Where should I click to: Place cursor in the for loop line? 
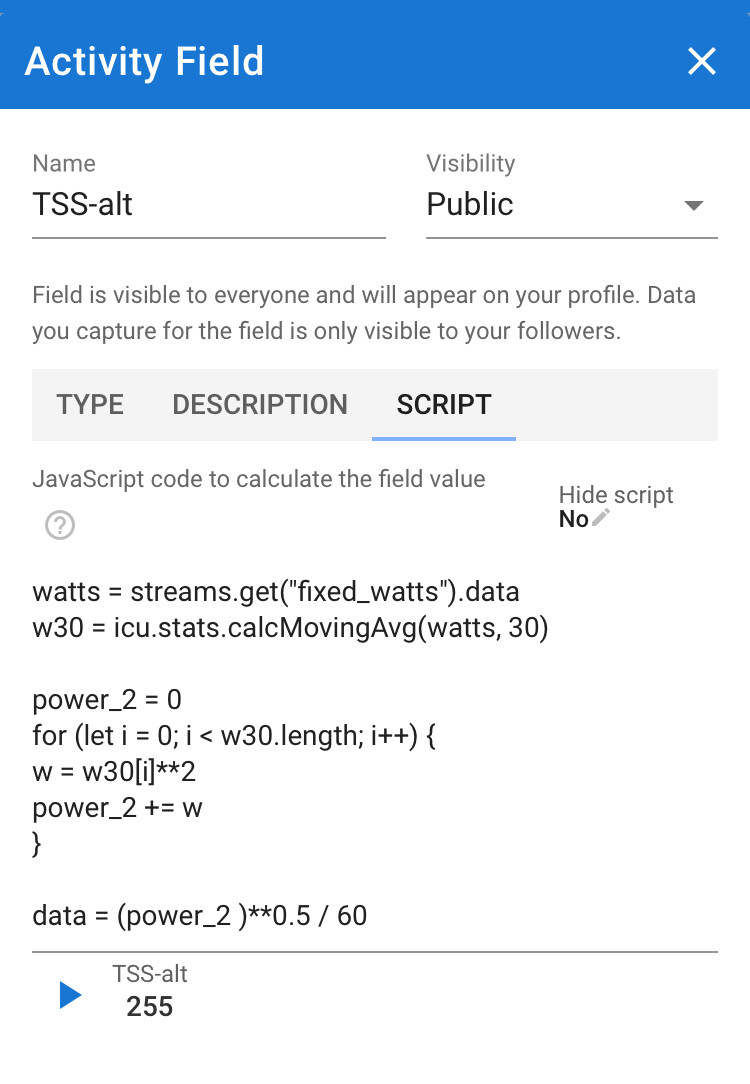(x=234, y=736)
